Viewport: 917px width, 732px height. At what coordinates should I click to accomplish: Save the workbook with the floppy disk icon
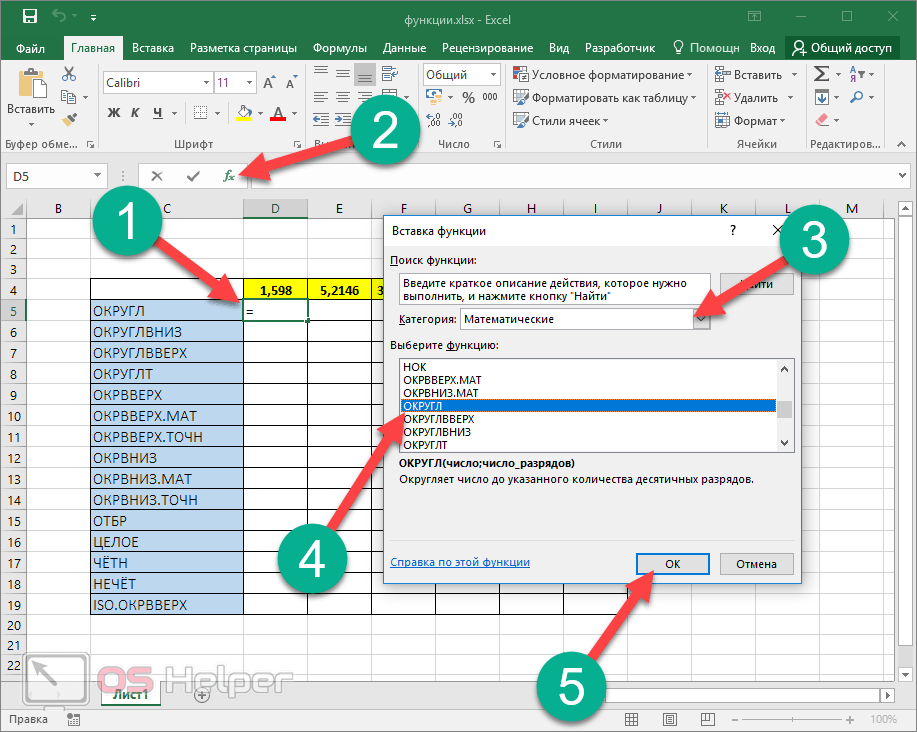click(29, 16)
